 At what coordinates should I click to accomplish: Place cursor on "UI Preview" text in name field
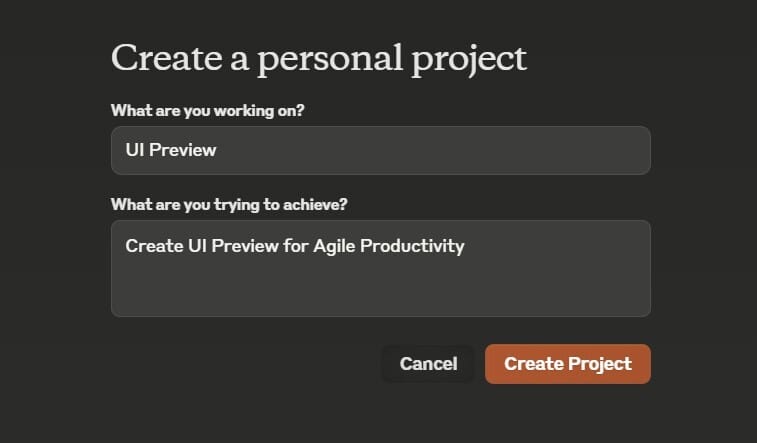(x=171, y=150)
